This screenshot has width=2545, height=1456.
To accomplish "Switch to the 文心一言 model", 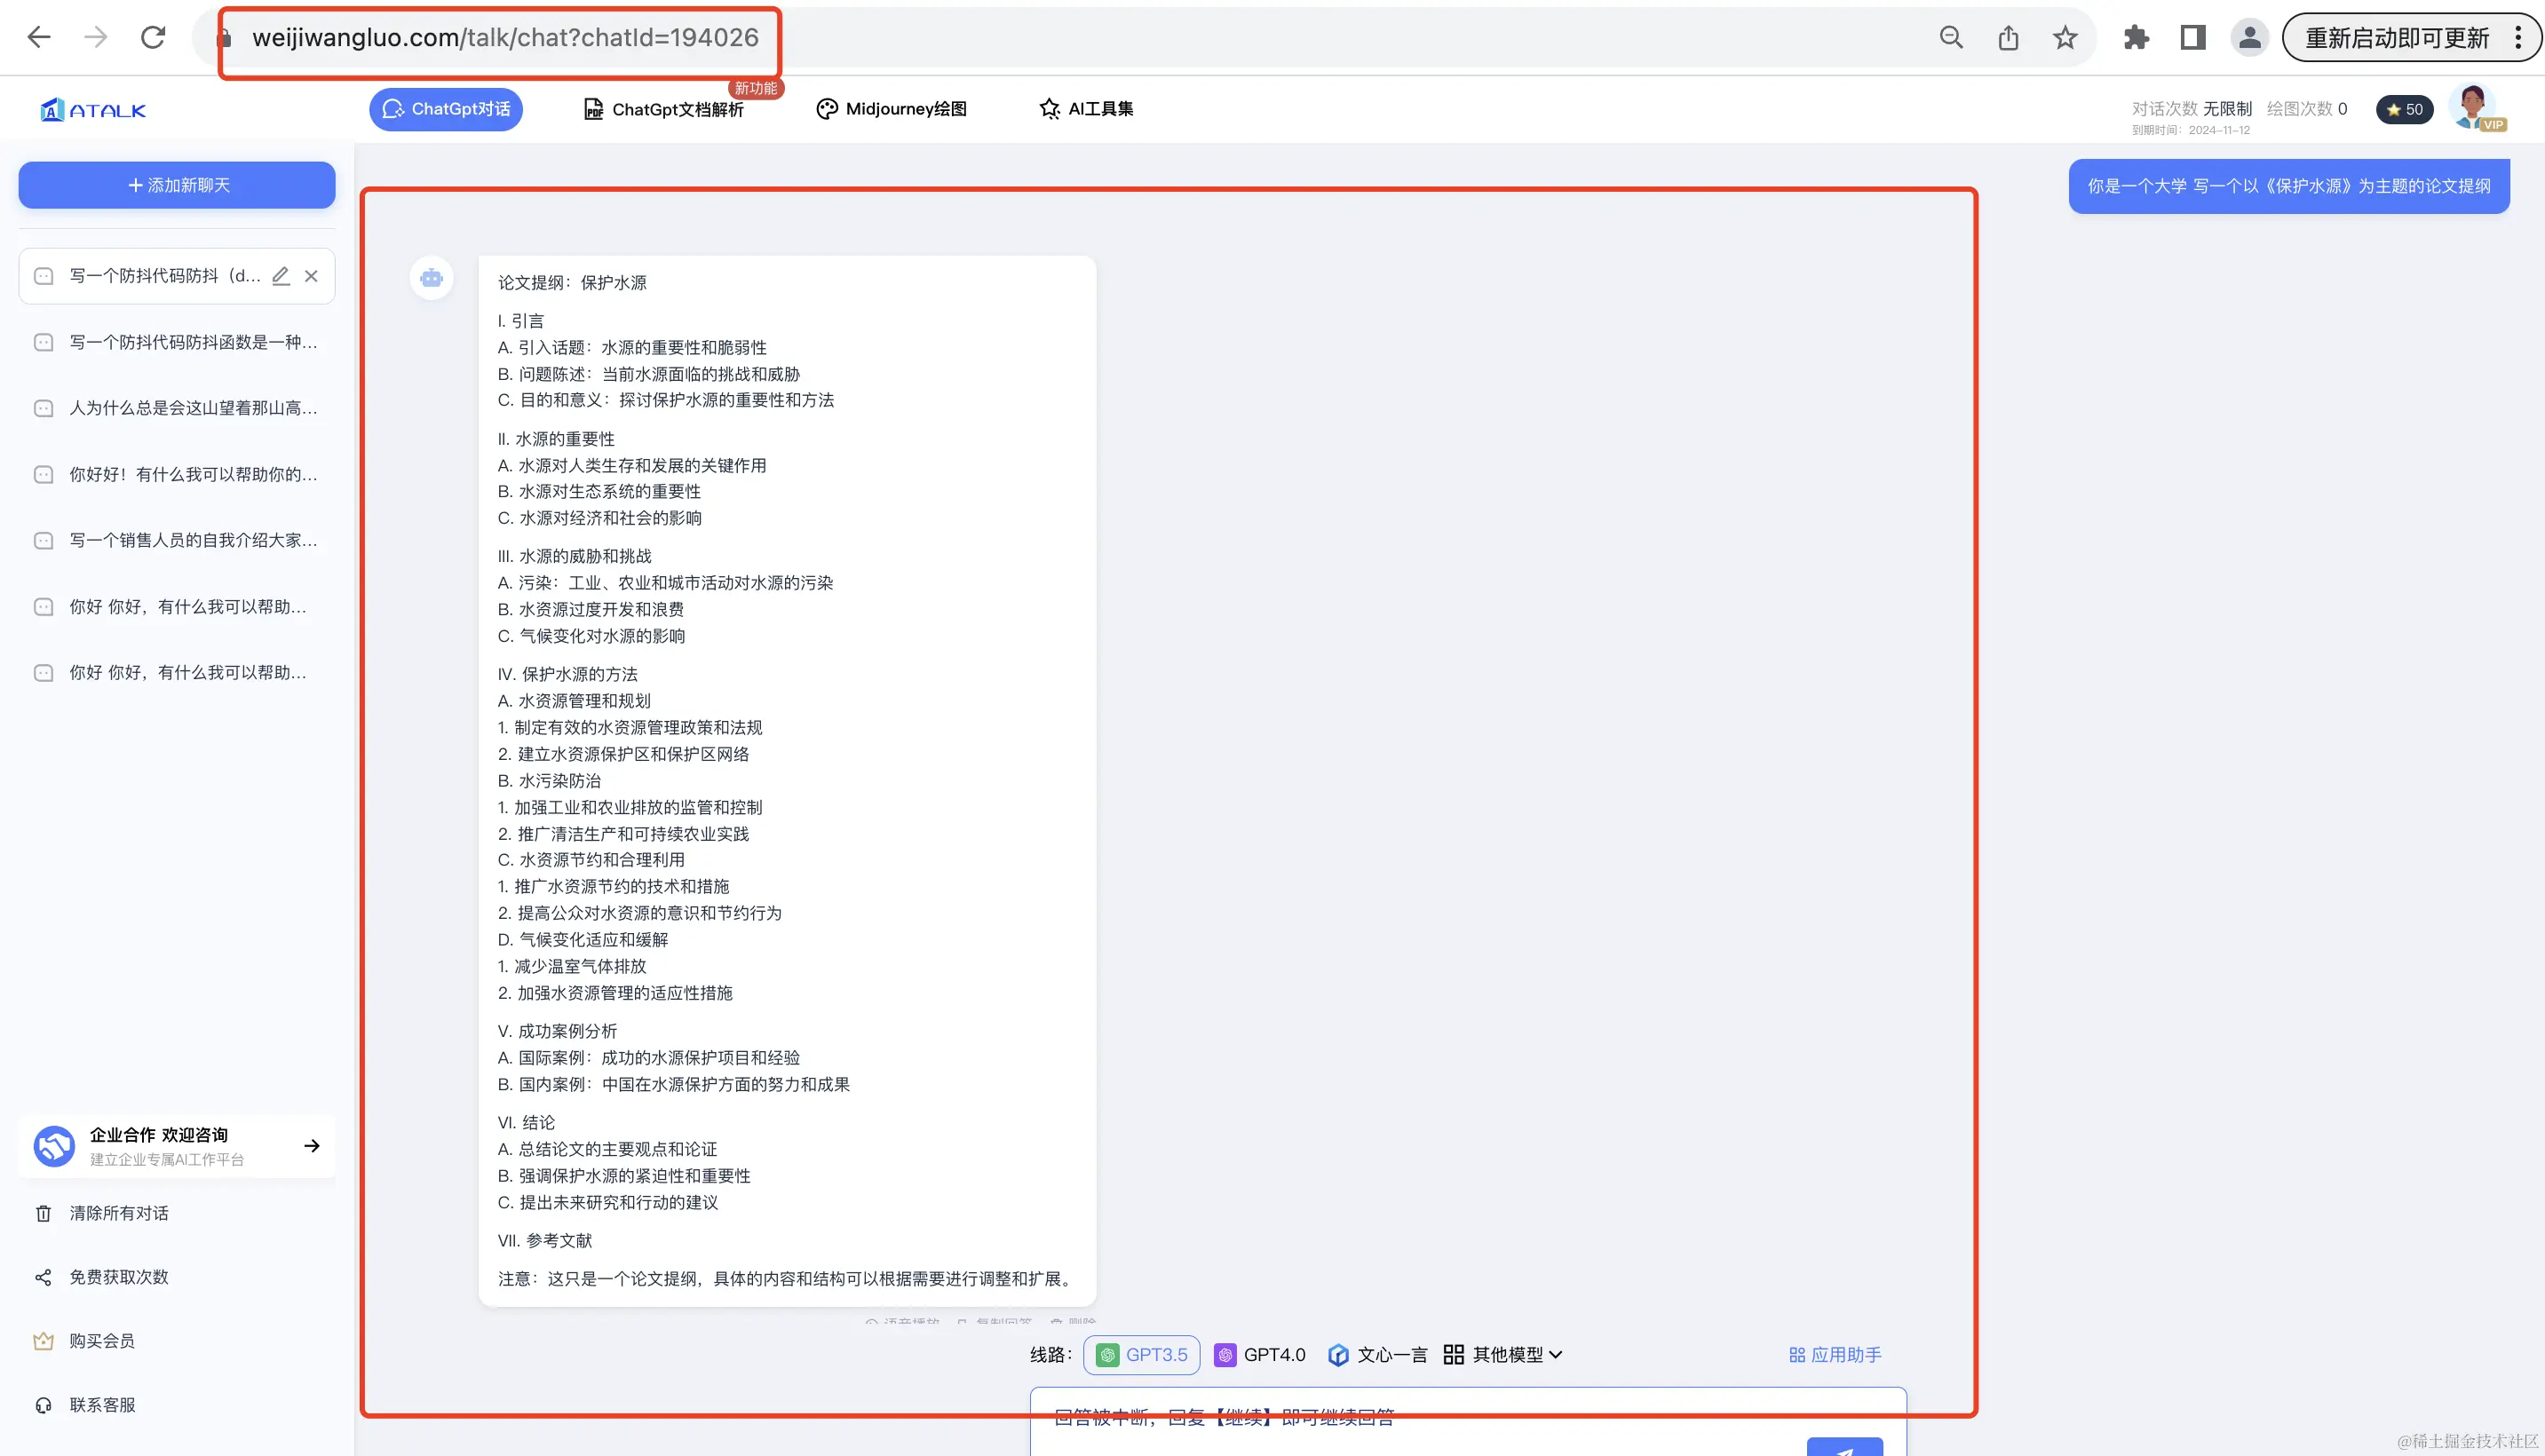I will 1377,1355.
